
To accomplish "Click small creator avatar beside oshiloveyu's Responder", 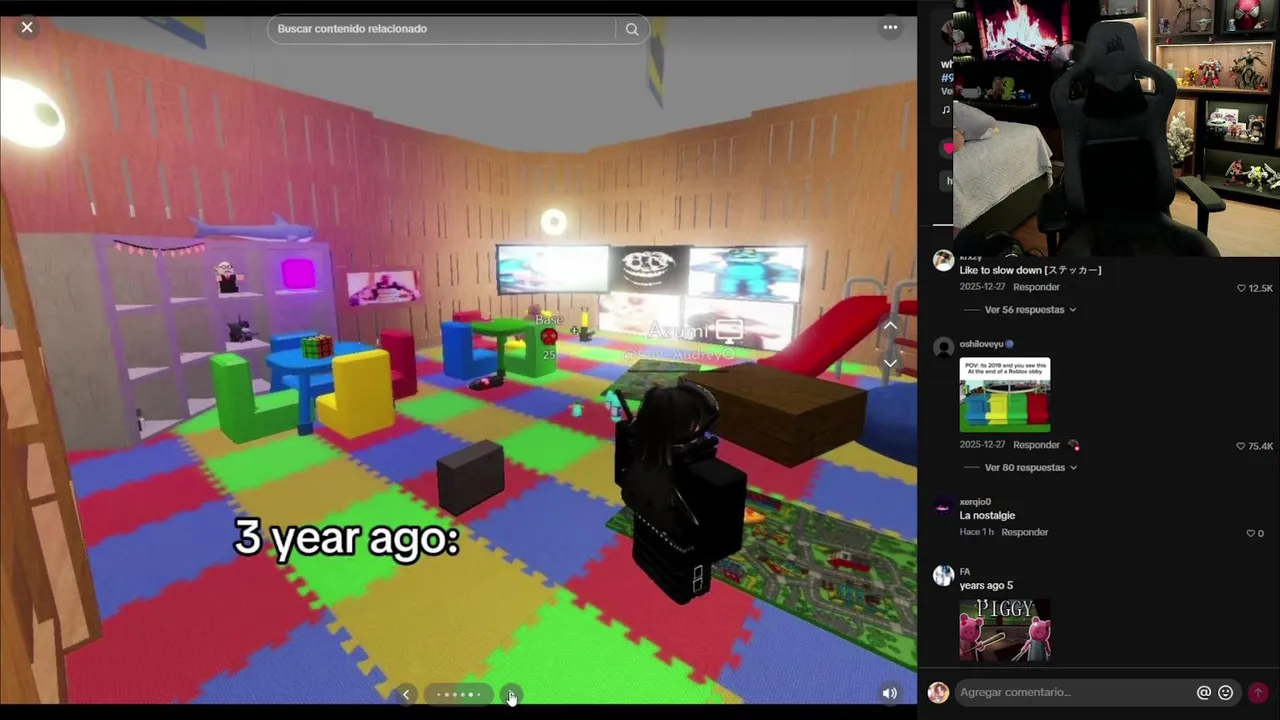I will 1074,445.
